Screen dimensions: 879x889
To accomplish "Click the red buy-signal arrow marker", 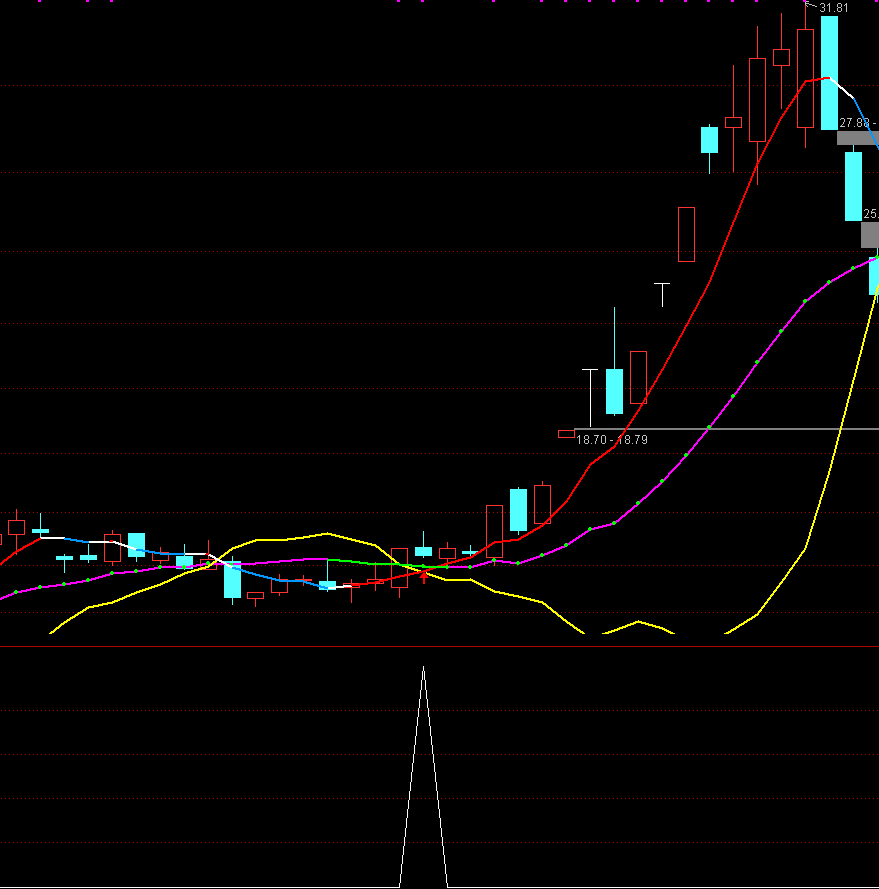I will point(424,577).
